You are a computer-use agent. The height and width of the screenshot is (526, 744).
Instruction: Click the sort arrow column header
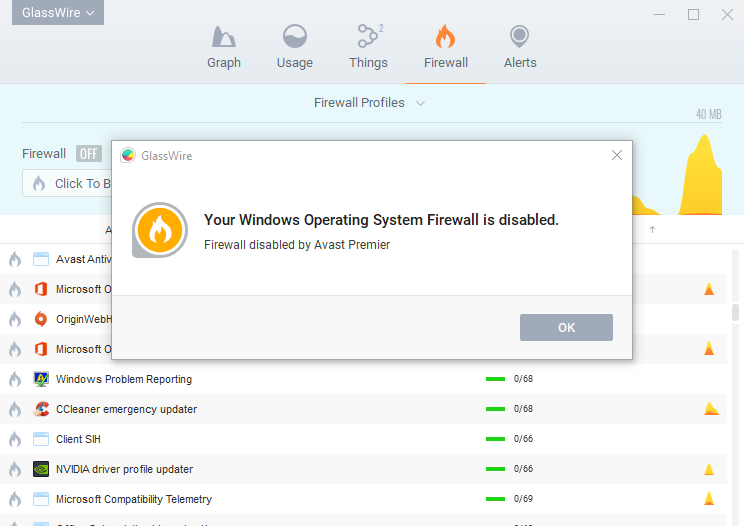652,230
